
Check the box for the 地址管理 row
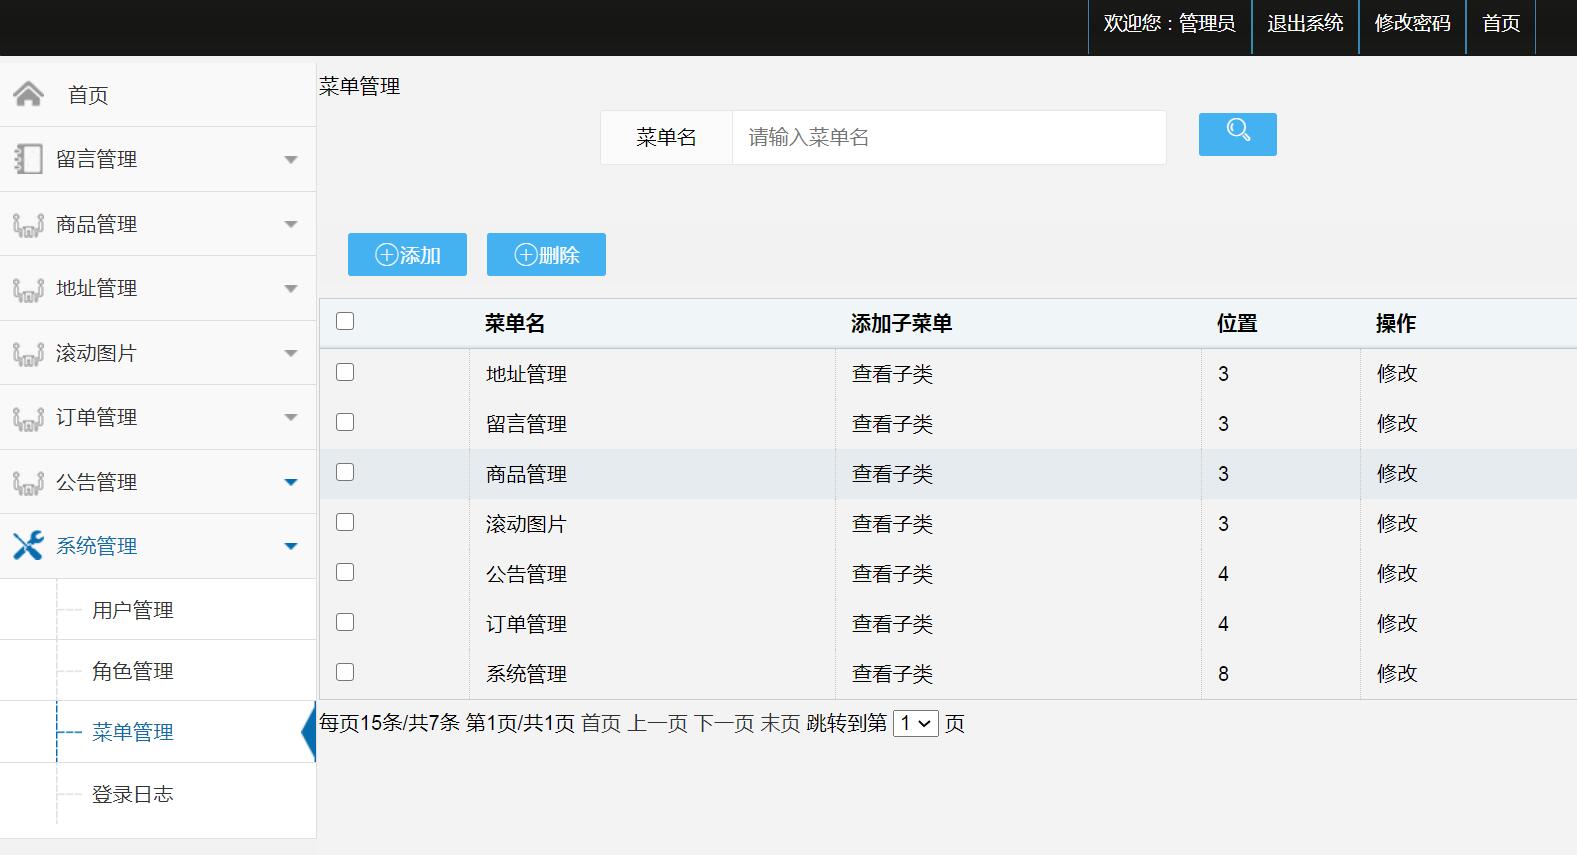[345, 372]
